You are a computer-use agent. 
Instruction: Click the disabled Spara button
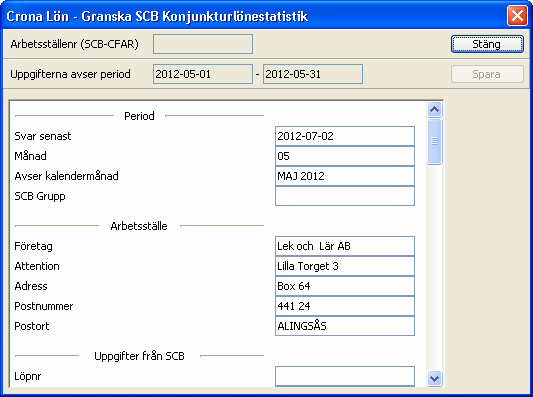coord(487,74)
